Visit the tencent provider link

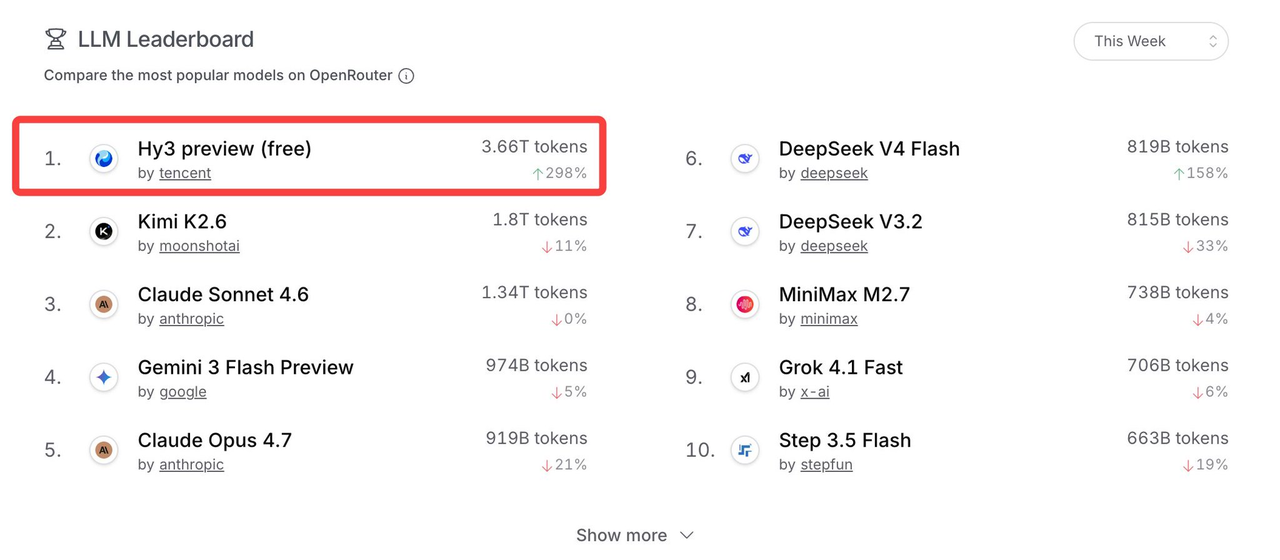tap(185, 173)
